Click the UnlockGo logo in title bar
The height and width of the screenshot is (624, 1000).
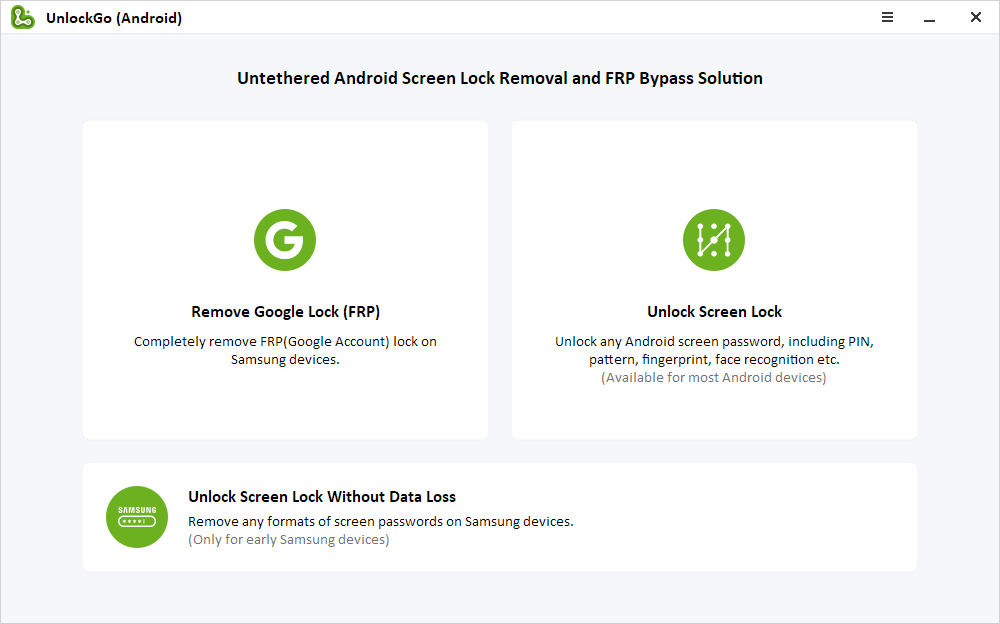point(22,17)
